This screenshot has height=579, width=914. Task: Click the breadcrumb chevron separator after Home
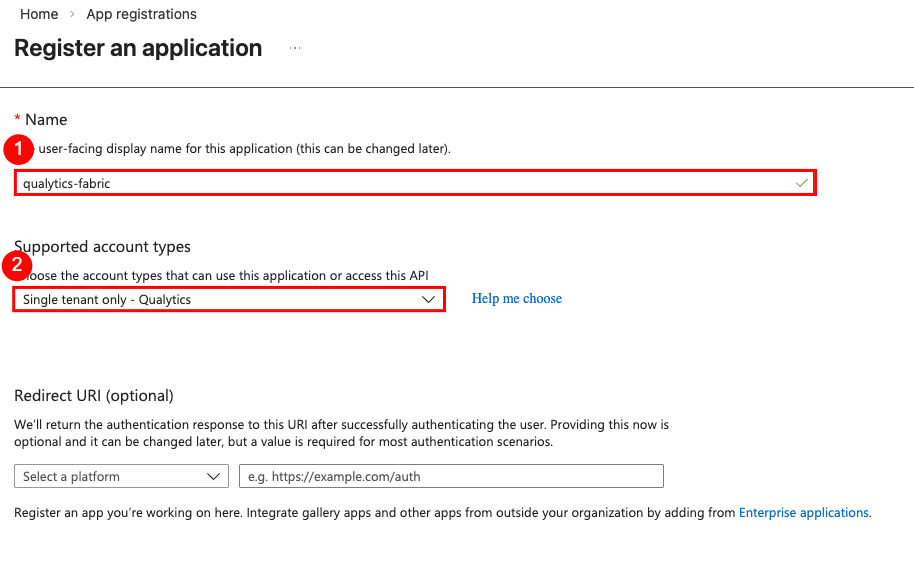[72, 14]
